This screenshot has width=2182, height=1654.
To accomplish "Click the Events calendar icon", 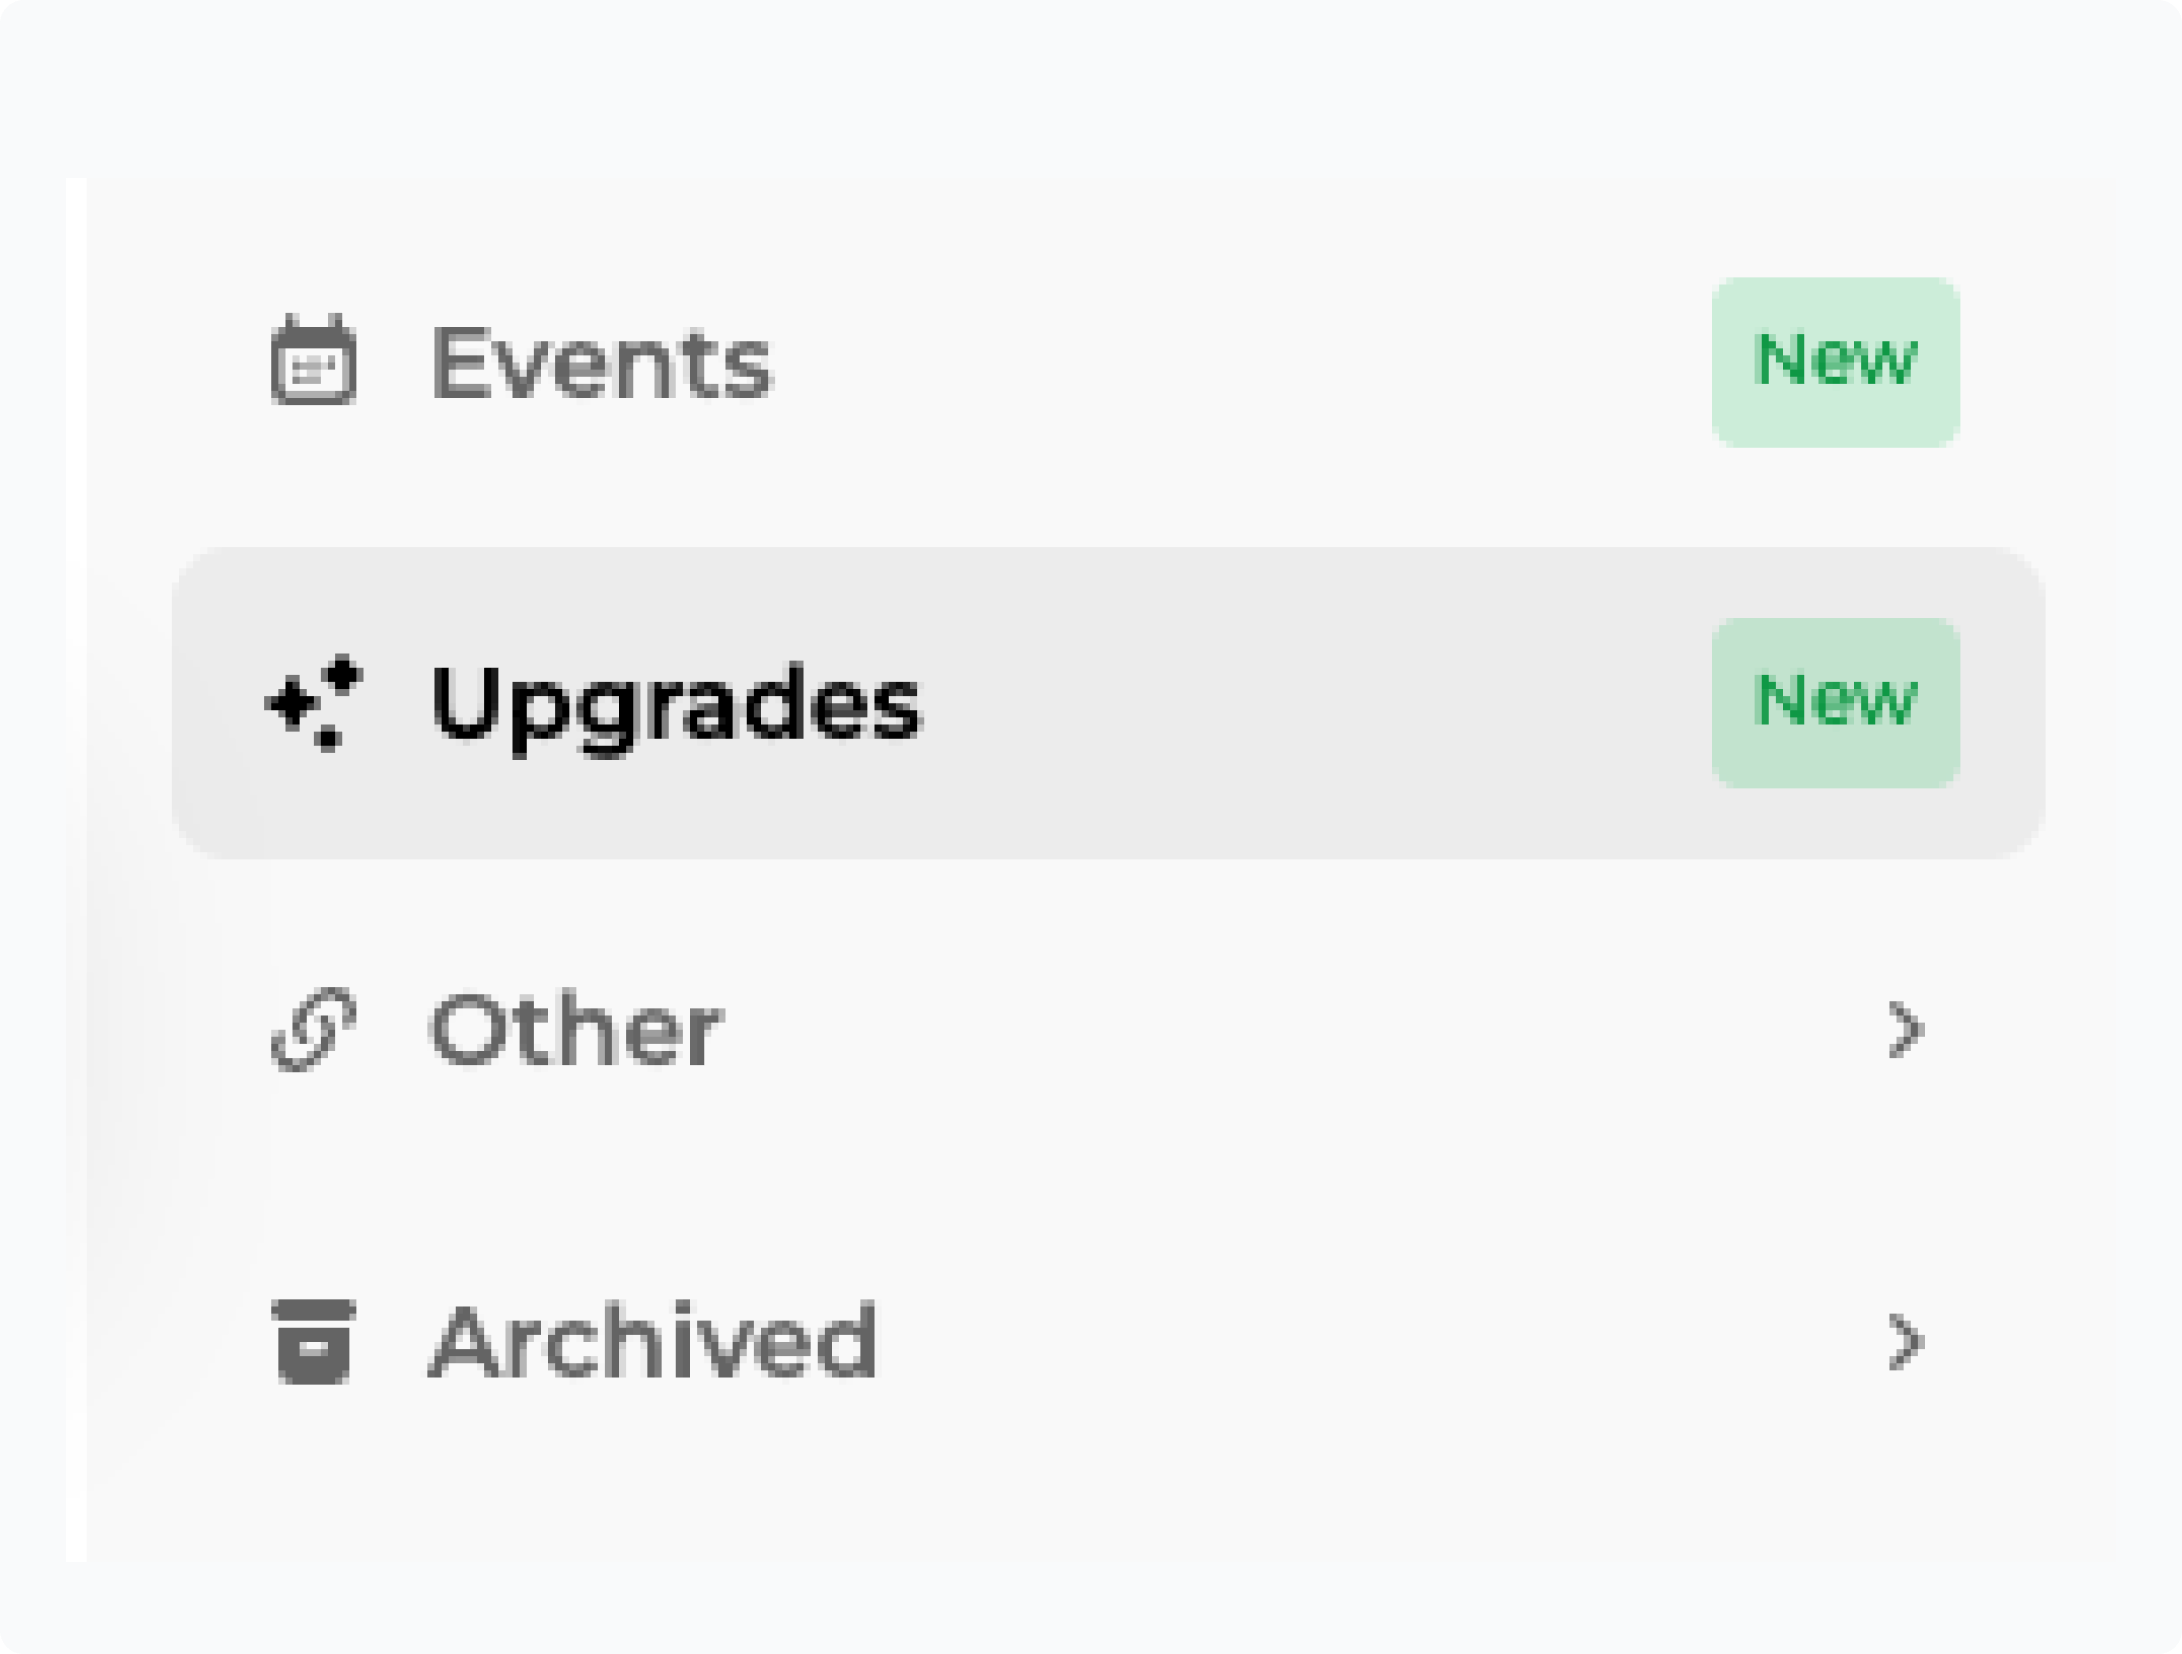I will pos(314,361).
